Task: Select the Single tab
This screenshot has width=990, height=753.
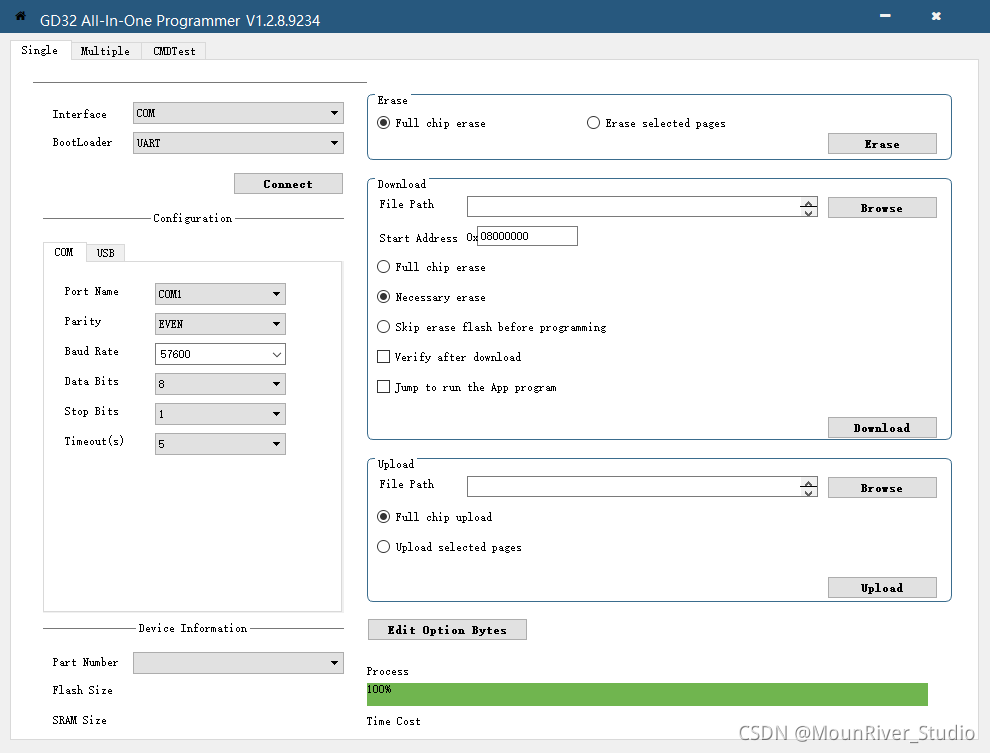Action: click(40, 50)
